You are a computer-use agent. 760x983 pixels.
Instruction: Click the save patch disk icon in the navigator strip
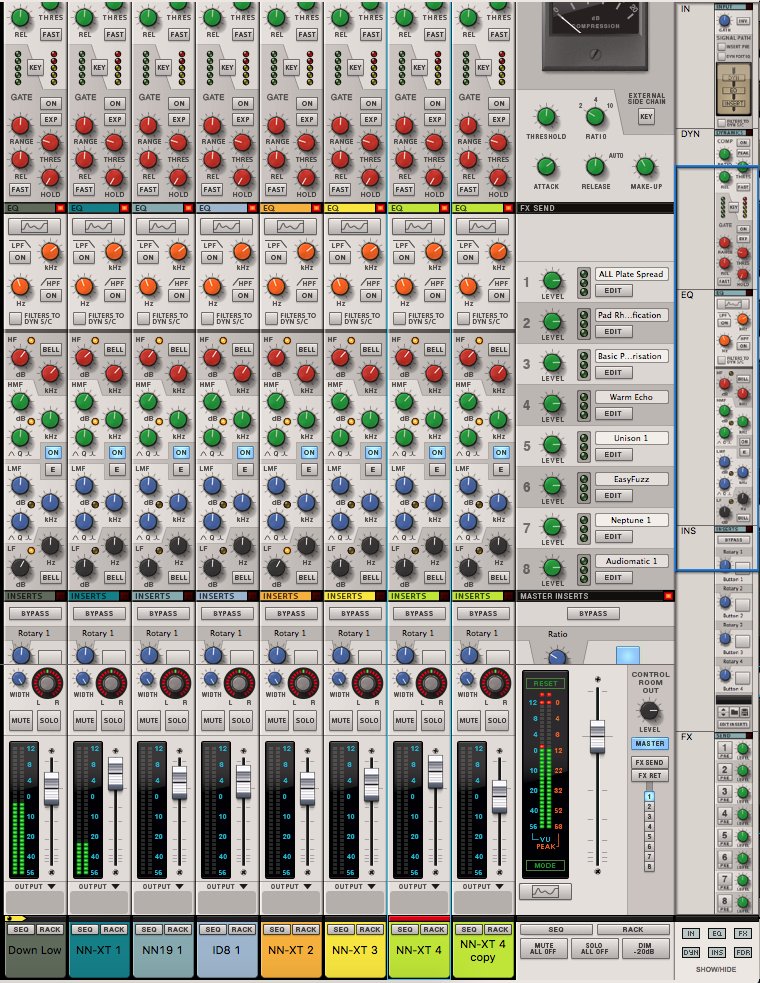pos(744,712)
